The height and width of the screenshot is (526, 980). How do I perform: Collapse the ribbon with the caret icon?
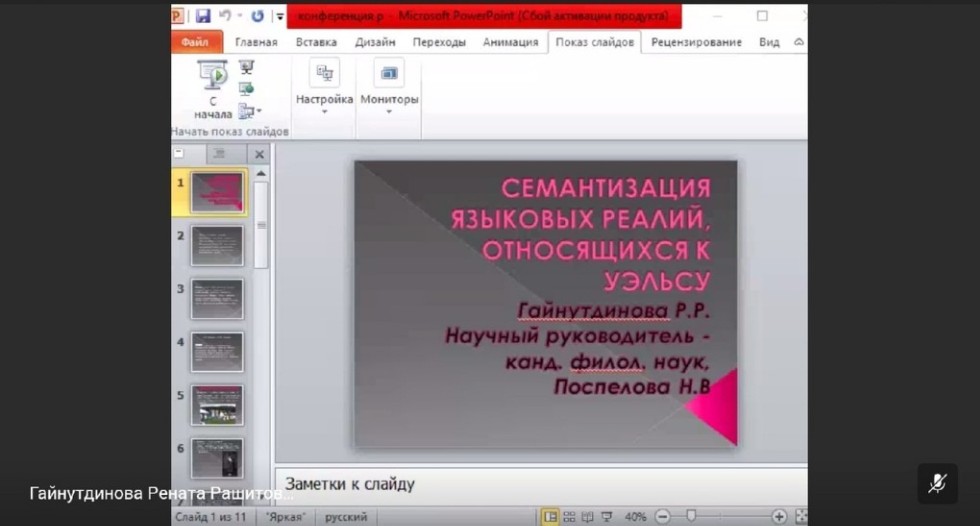799,42
